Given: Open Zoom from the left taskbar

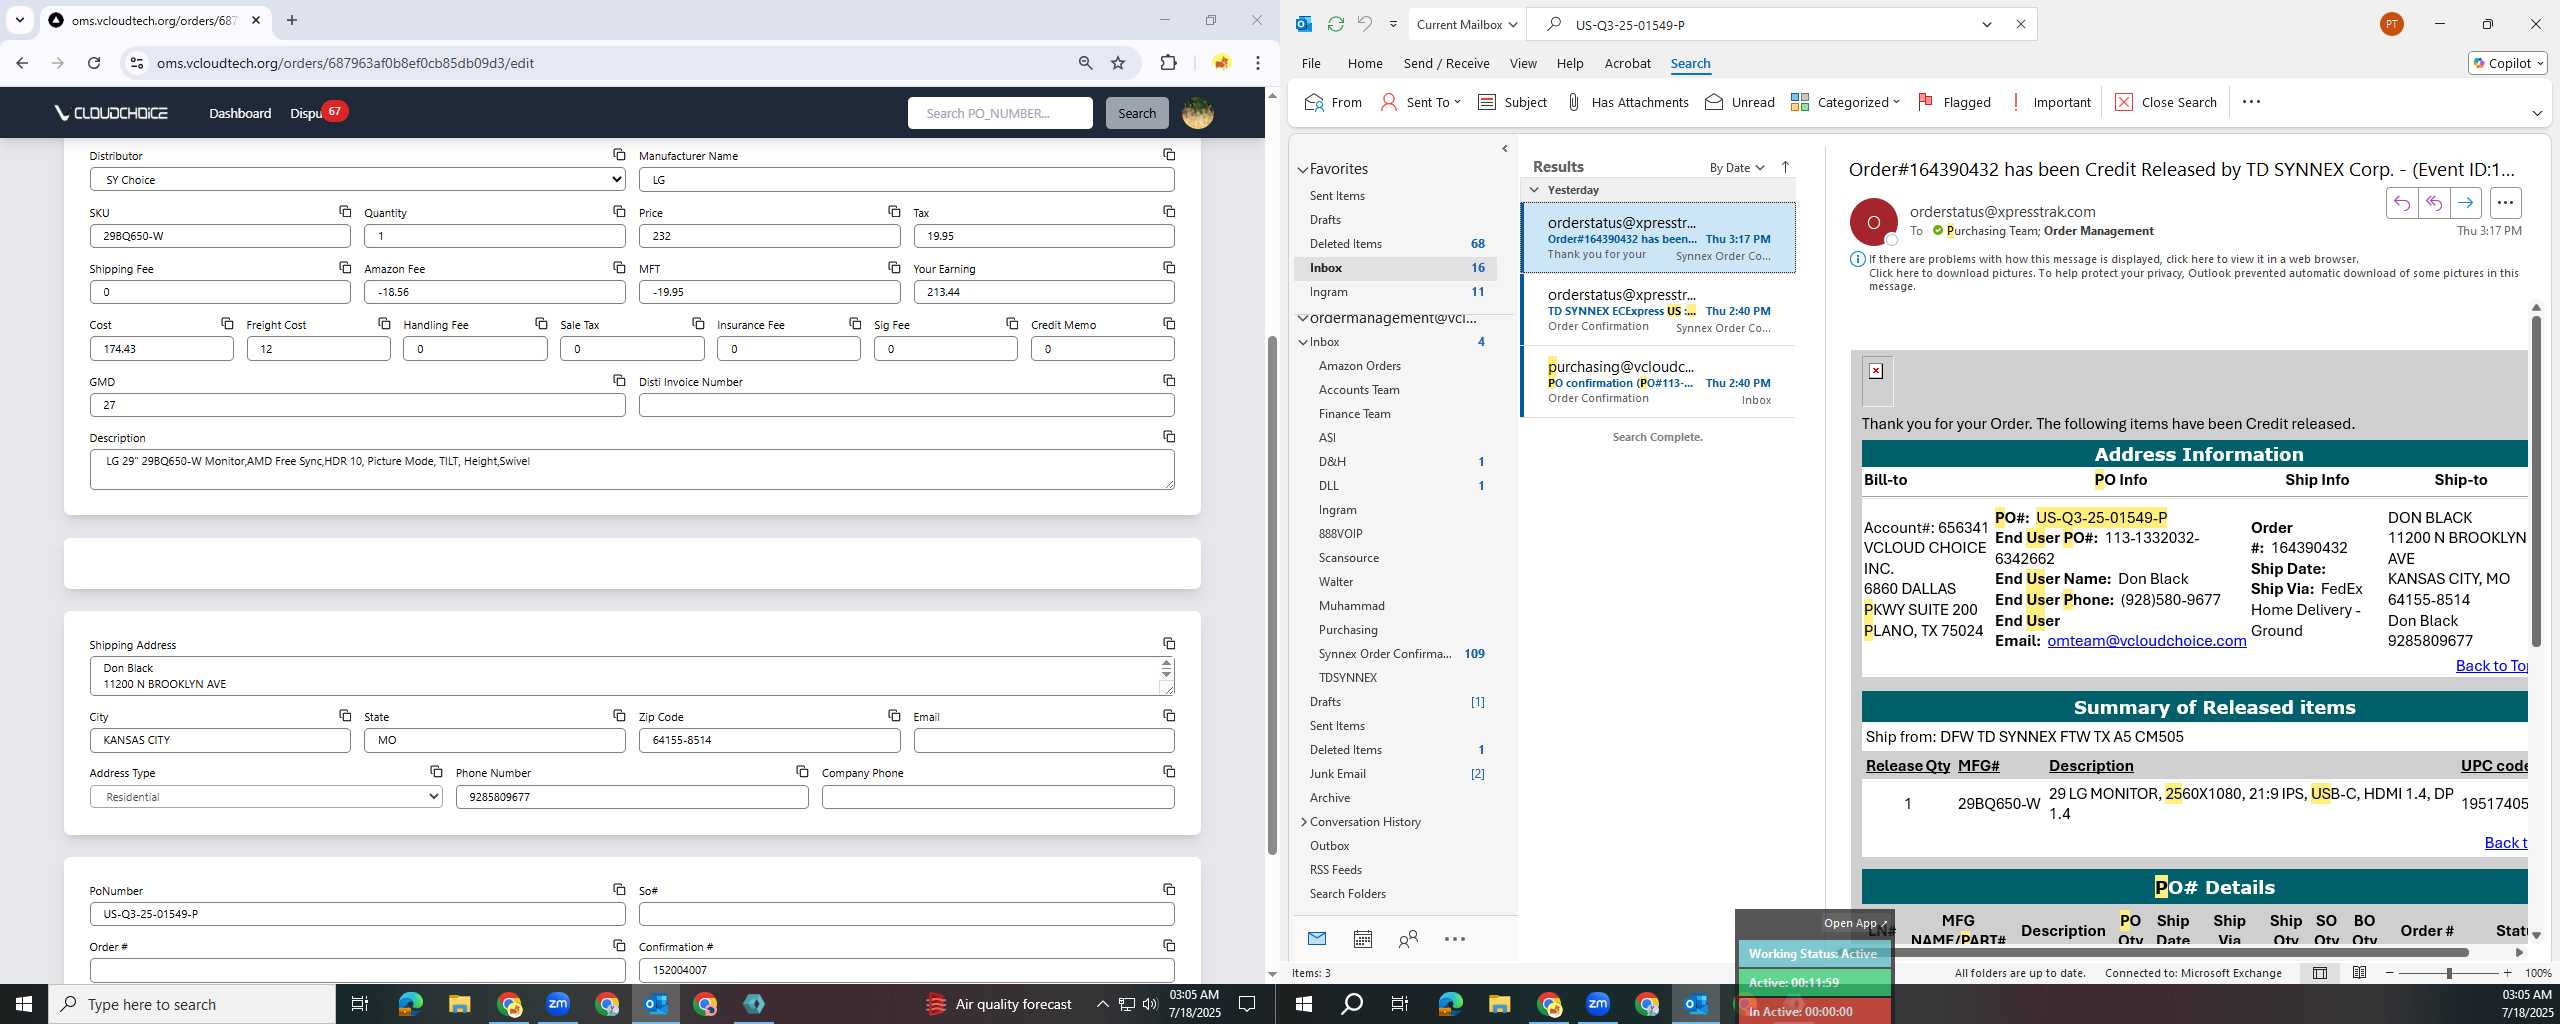Looking at the screenshot, I should 558,1004.
